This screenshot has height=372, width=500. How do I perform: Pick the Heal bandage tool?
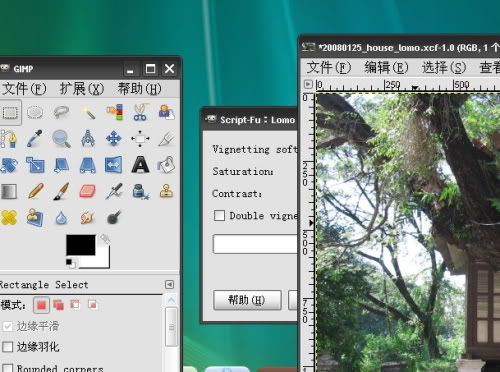pyautogui.click(x=8, y=218)
